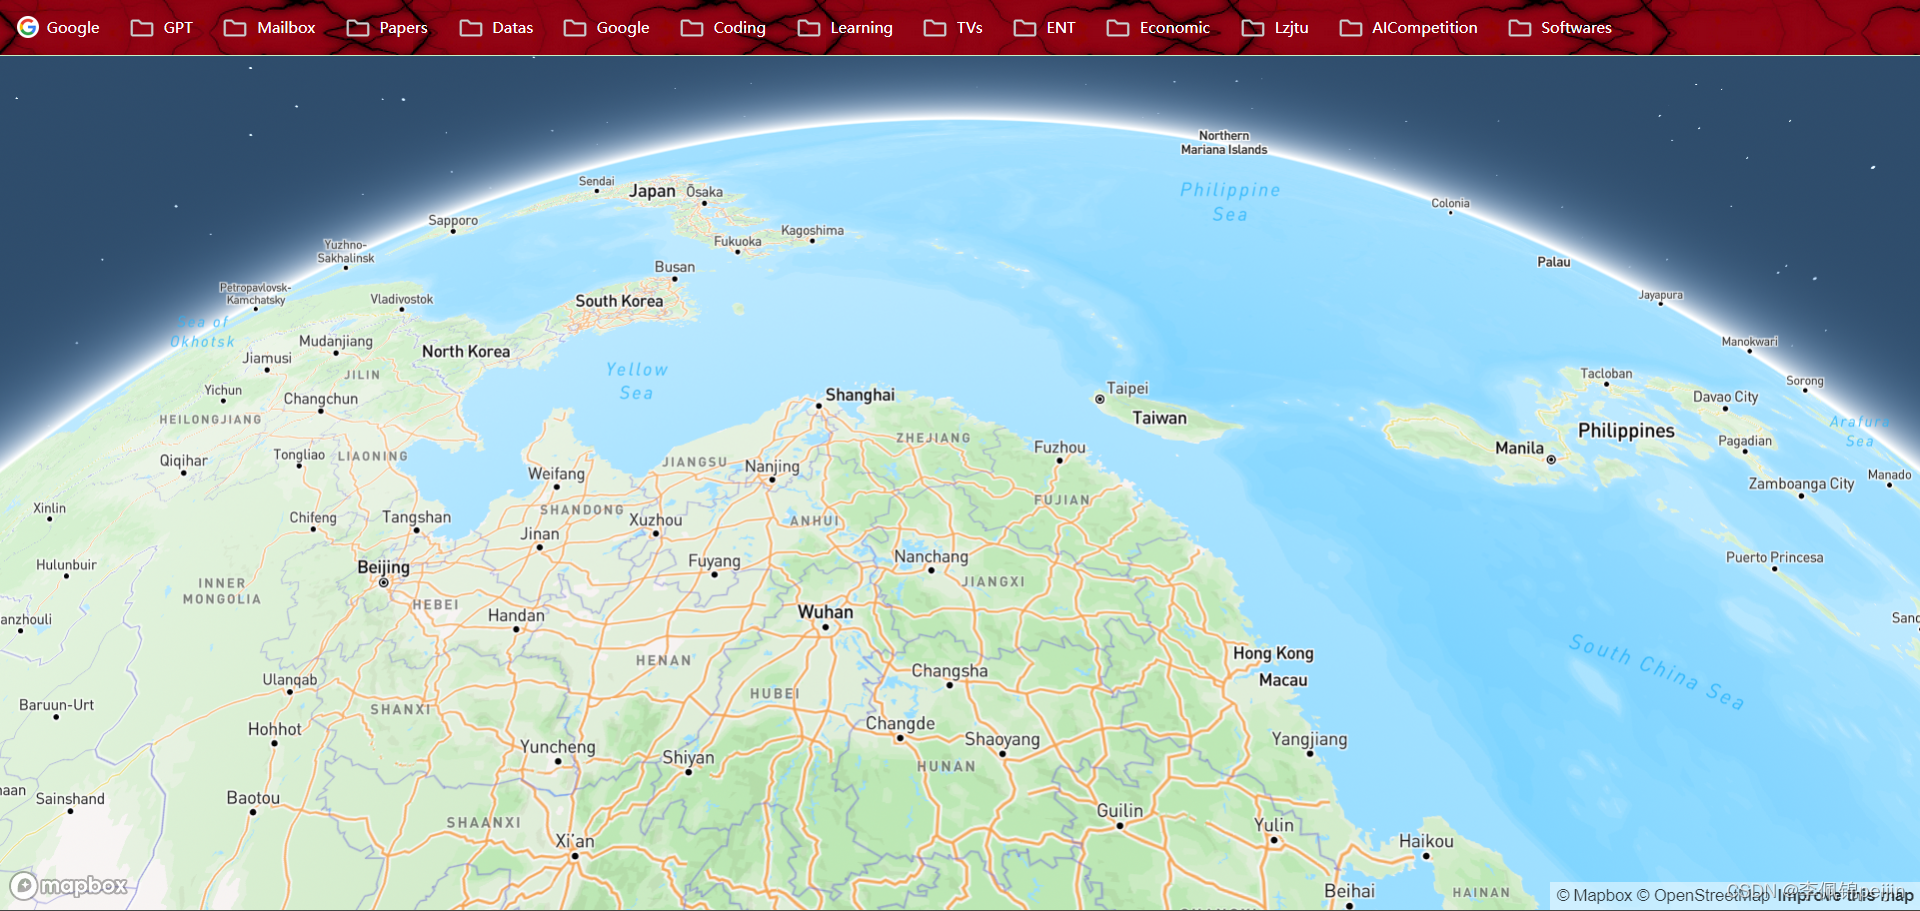Click the Xuzhou city label
The image size is (1920, 911).
pyautogui.click(x=656, y=520)
